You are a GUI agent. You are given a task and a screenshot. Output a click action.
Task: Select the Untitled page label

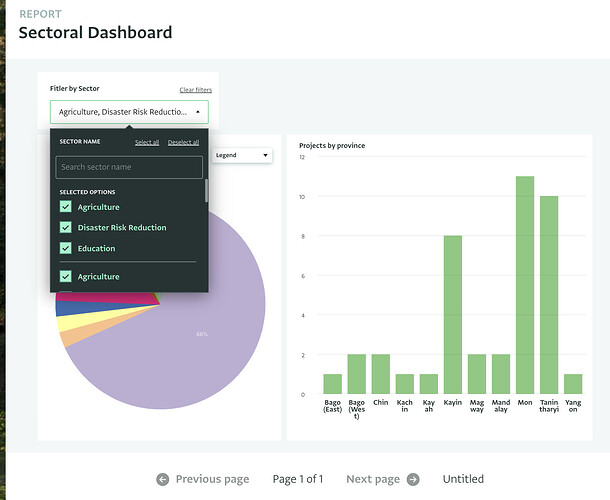(463, 479)
